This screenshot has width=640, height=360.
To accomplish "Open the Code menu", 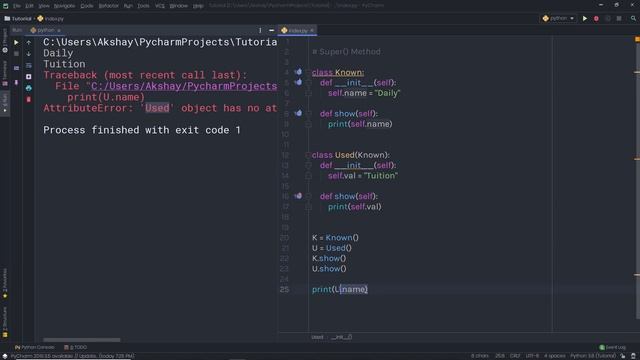I will (87, 6).
